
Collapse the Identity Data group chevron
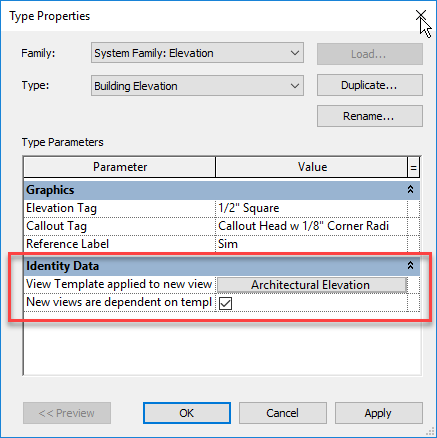410,266
